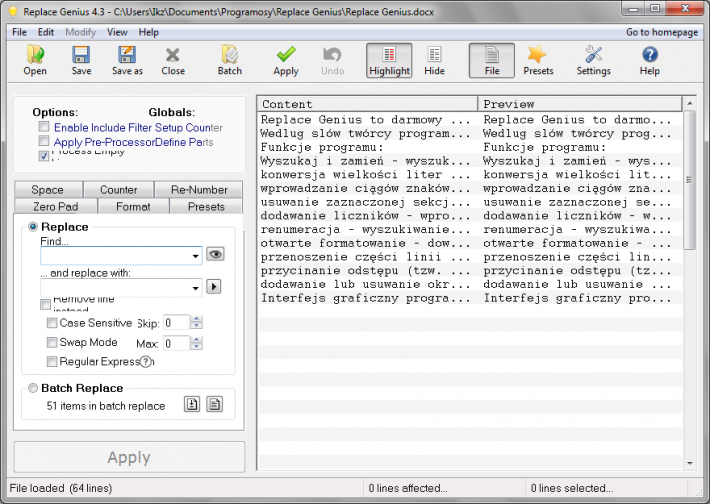Click the vertical scrollbar thumb of the content list
This screenshot has width=710, height=504.
[689, 180]
